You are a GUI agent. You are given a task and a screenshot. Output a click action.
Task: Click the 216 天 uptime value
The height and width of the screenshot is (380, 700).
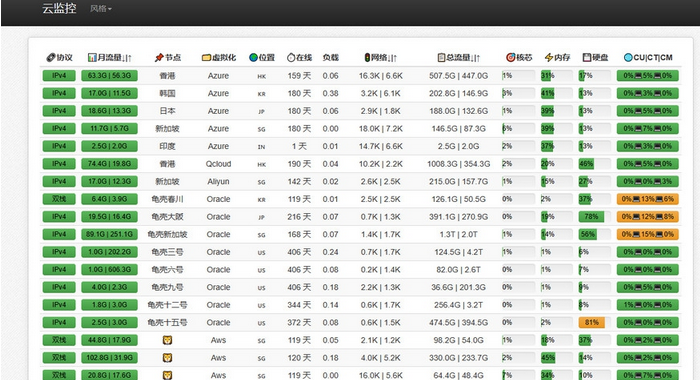(299, 217)
